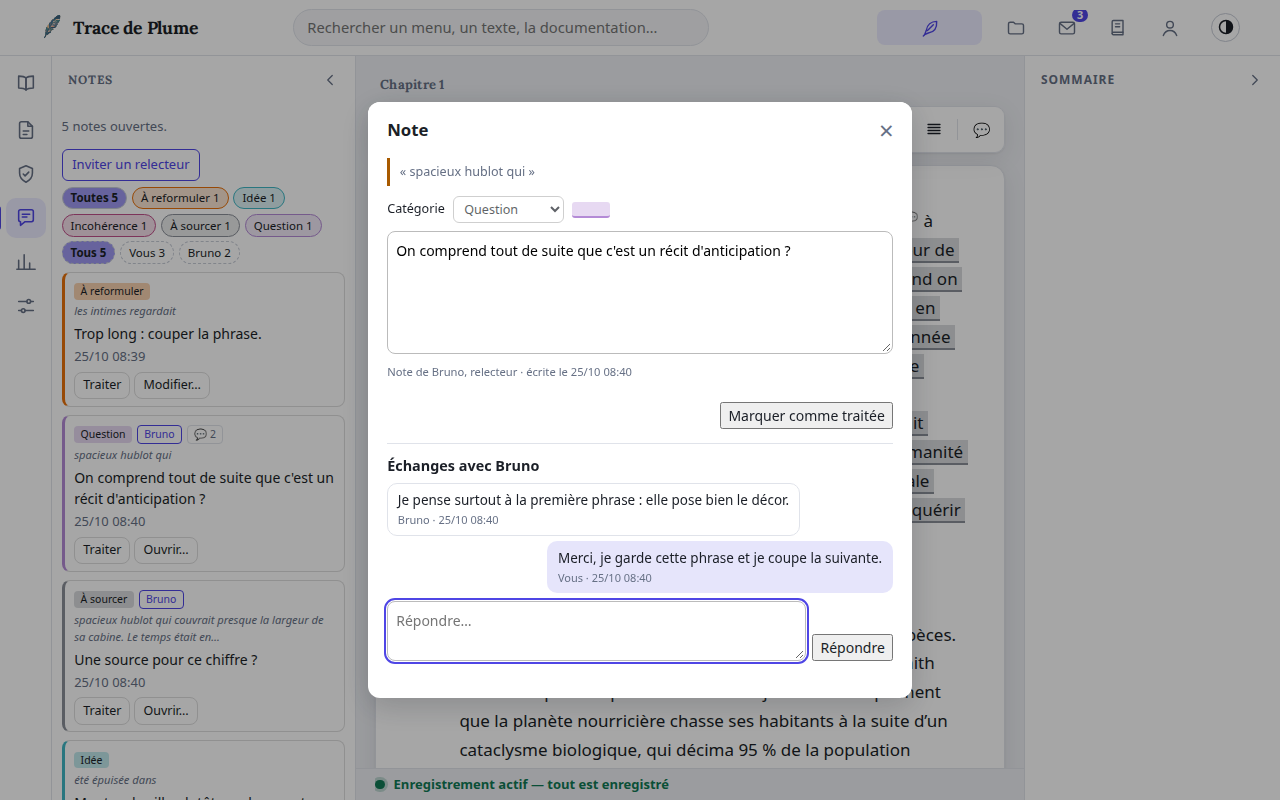Viewport: 1280px width, 800px height.
Task: Click the justify alignment icon in the editor toolbar
Action: coord(934,129)
